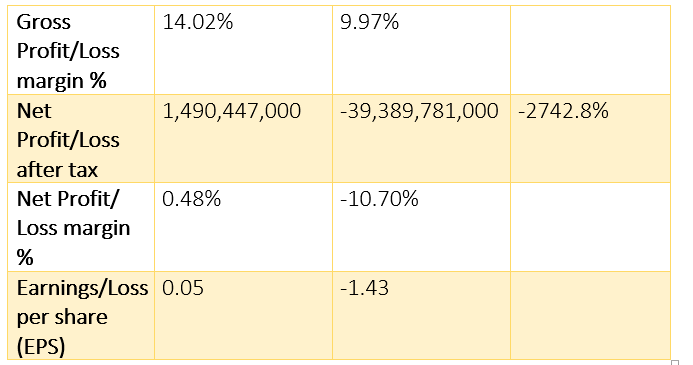Image resolution: width=693 pixels, height=365 pixels.
Task: Click the Earnings/Loss per share (EPS) label
Action: click(x=81, y=315)
